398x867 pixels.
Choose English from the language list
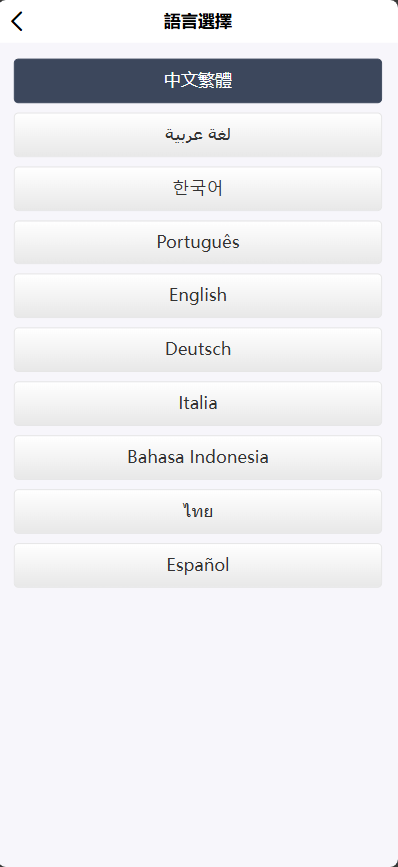(198, 296)
